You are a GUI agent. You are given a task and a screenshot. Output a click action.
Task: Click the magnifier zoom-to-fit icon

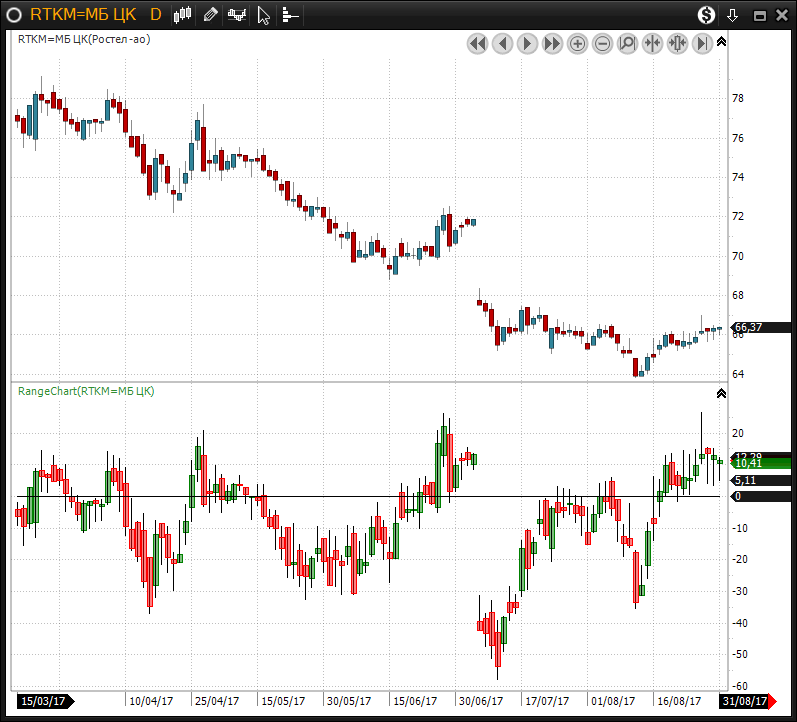[628, 44]
